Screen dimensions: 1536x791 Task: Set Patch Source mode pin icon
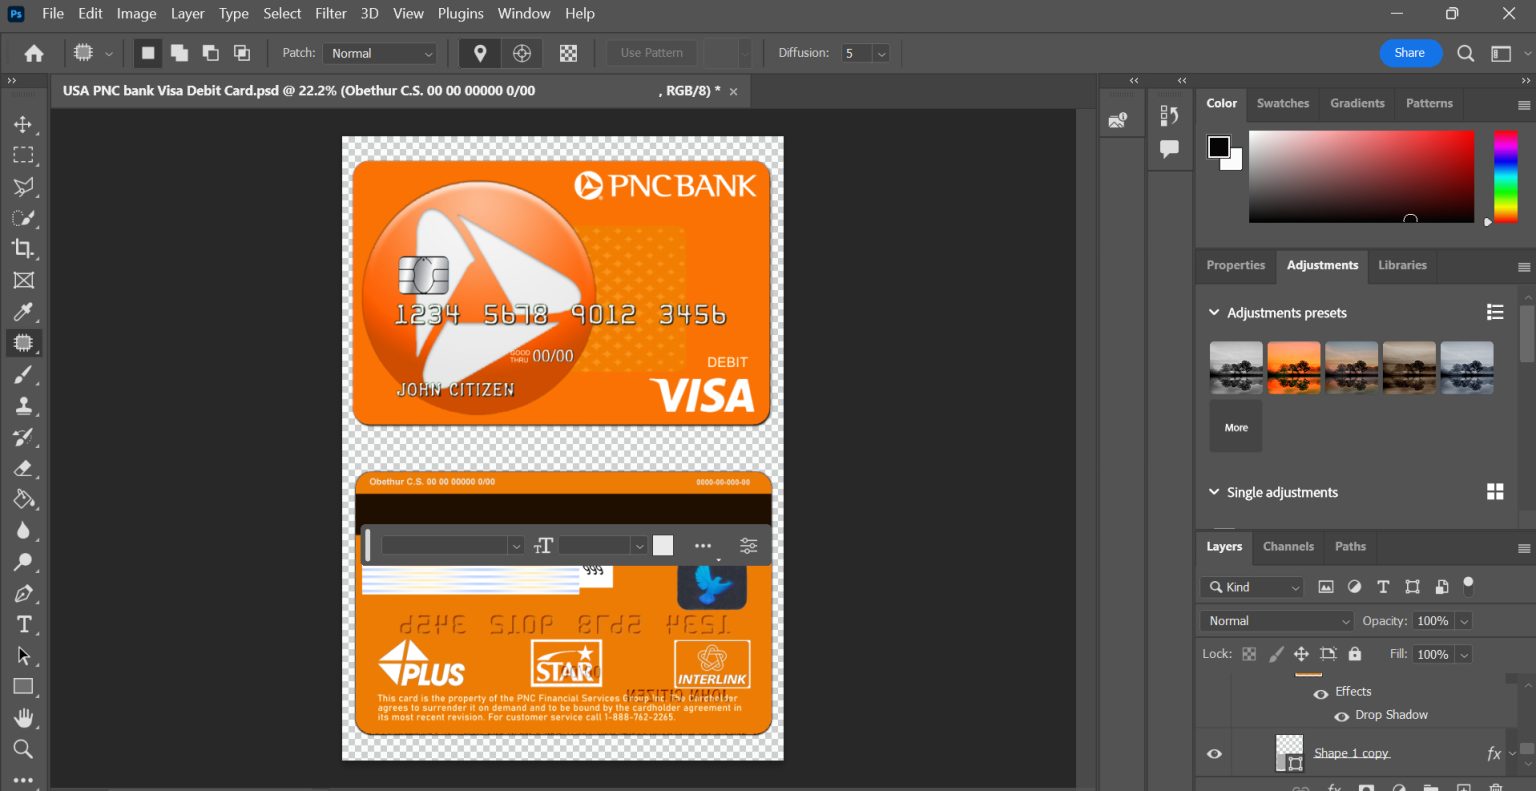click(480, 53)
